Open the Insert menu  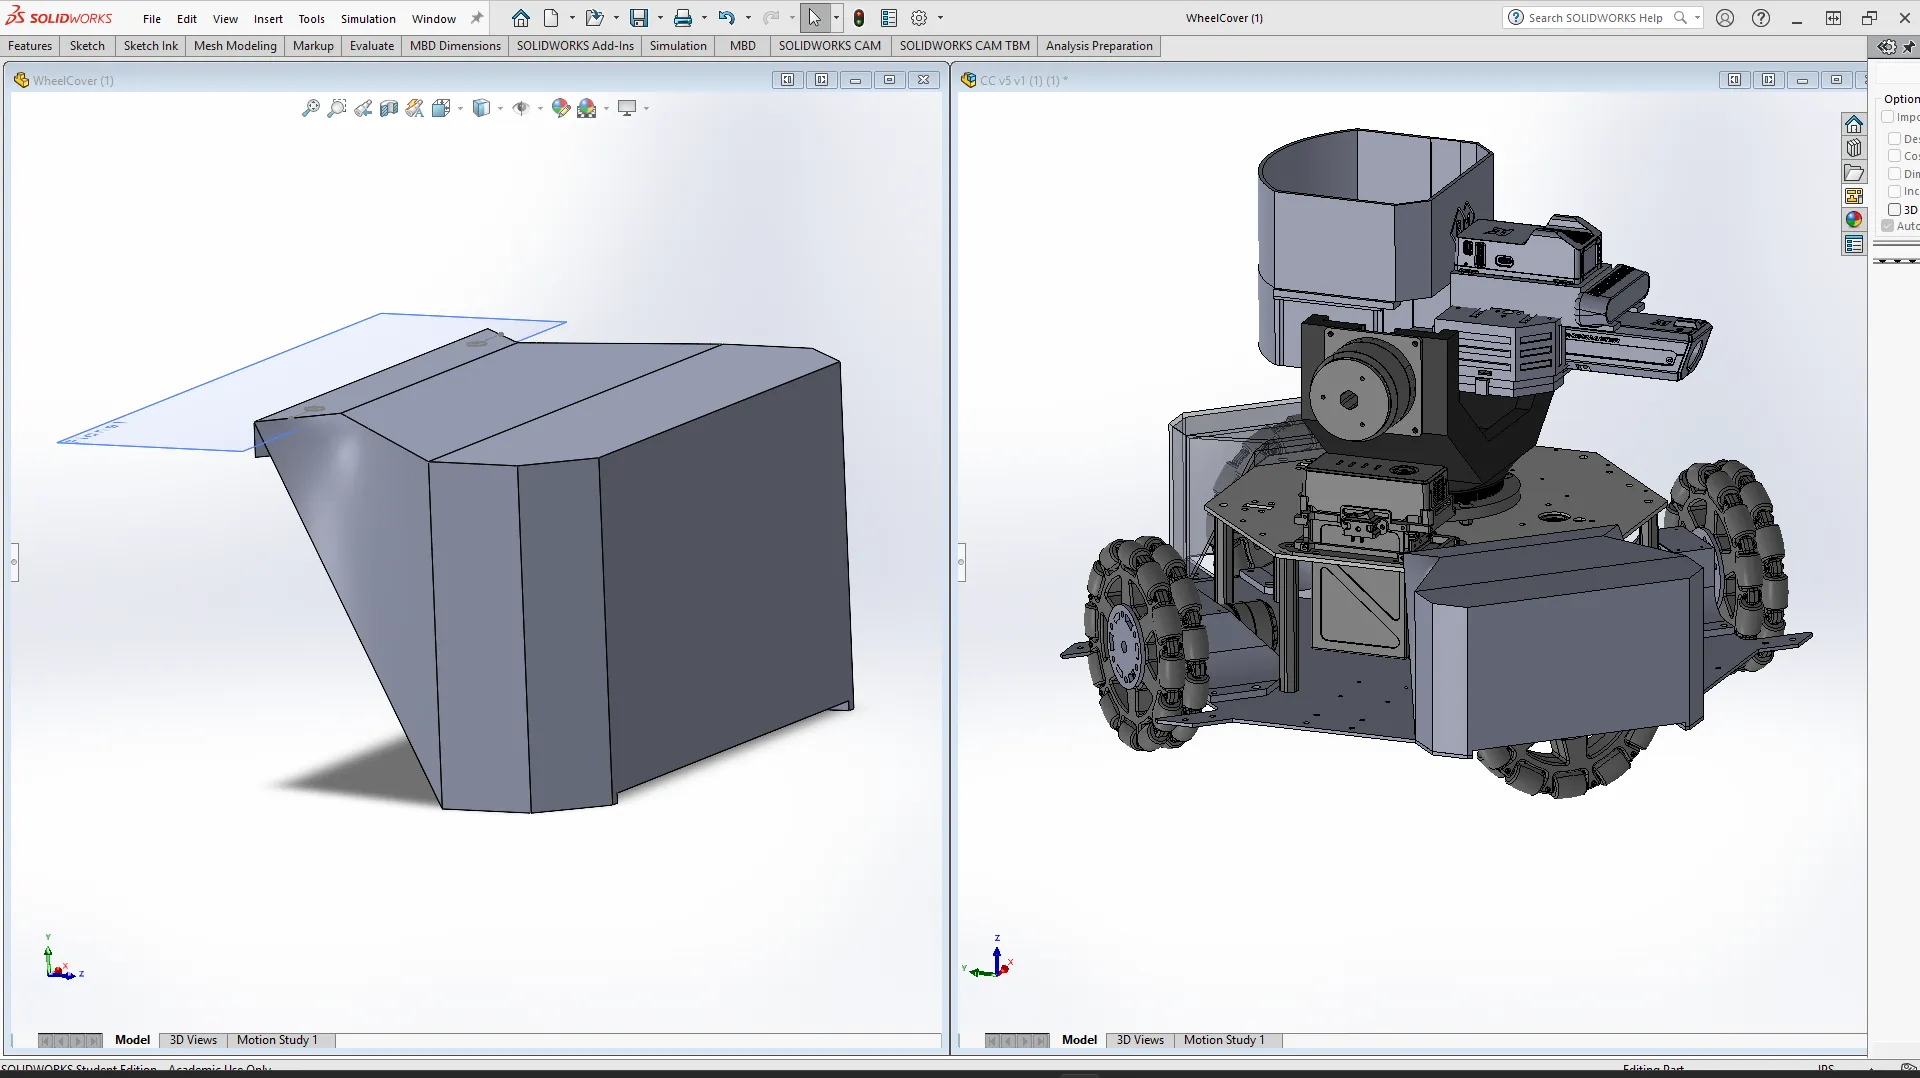point(268,19)
